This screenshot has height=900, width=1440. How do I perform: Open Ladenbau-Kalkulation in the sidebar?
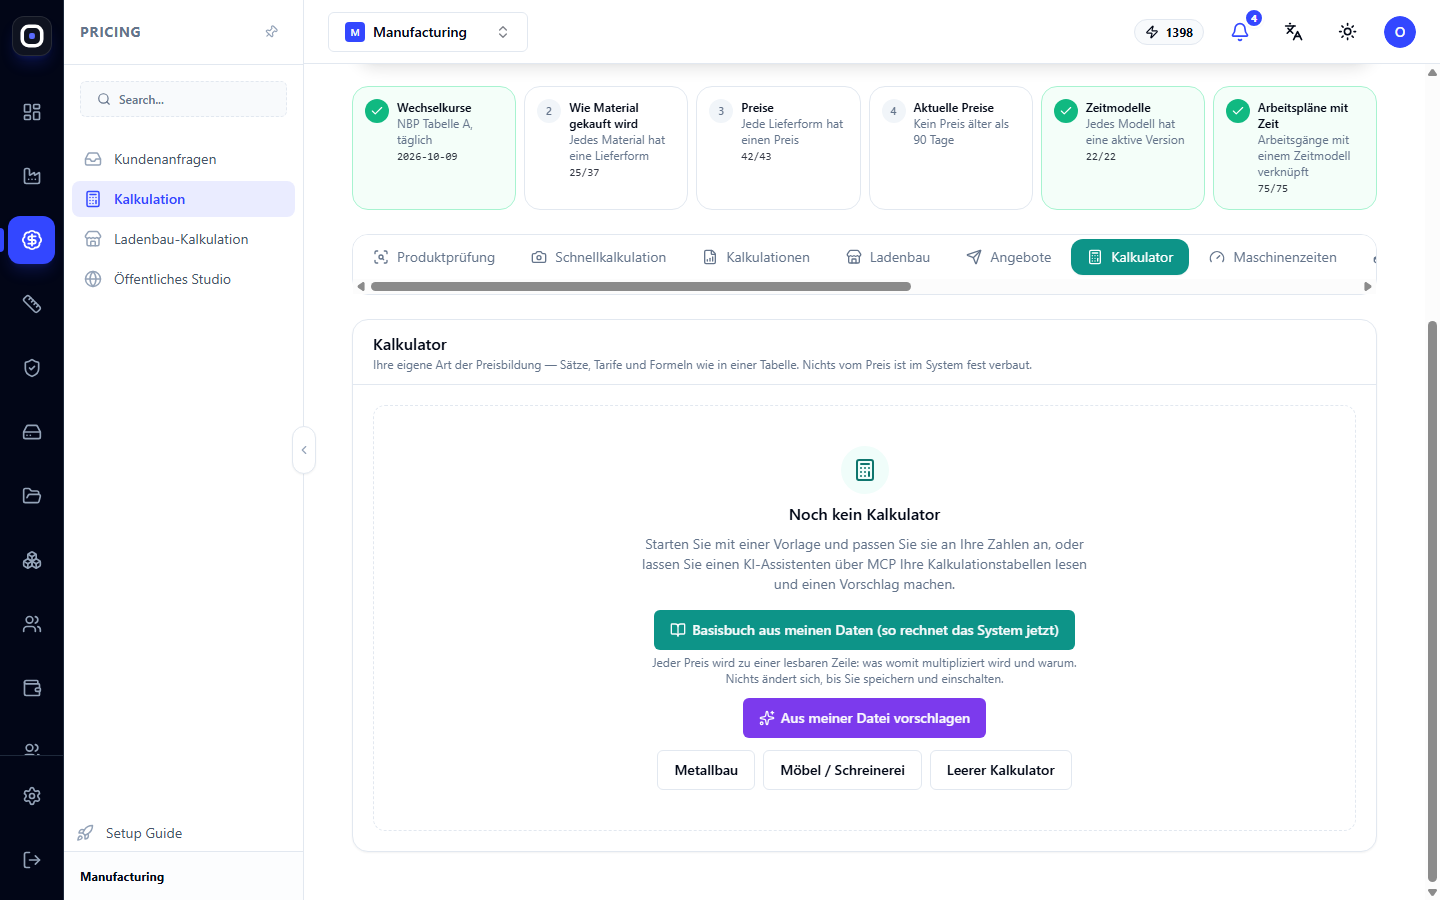[183, 239]
